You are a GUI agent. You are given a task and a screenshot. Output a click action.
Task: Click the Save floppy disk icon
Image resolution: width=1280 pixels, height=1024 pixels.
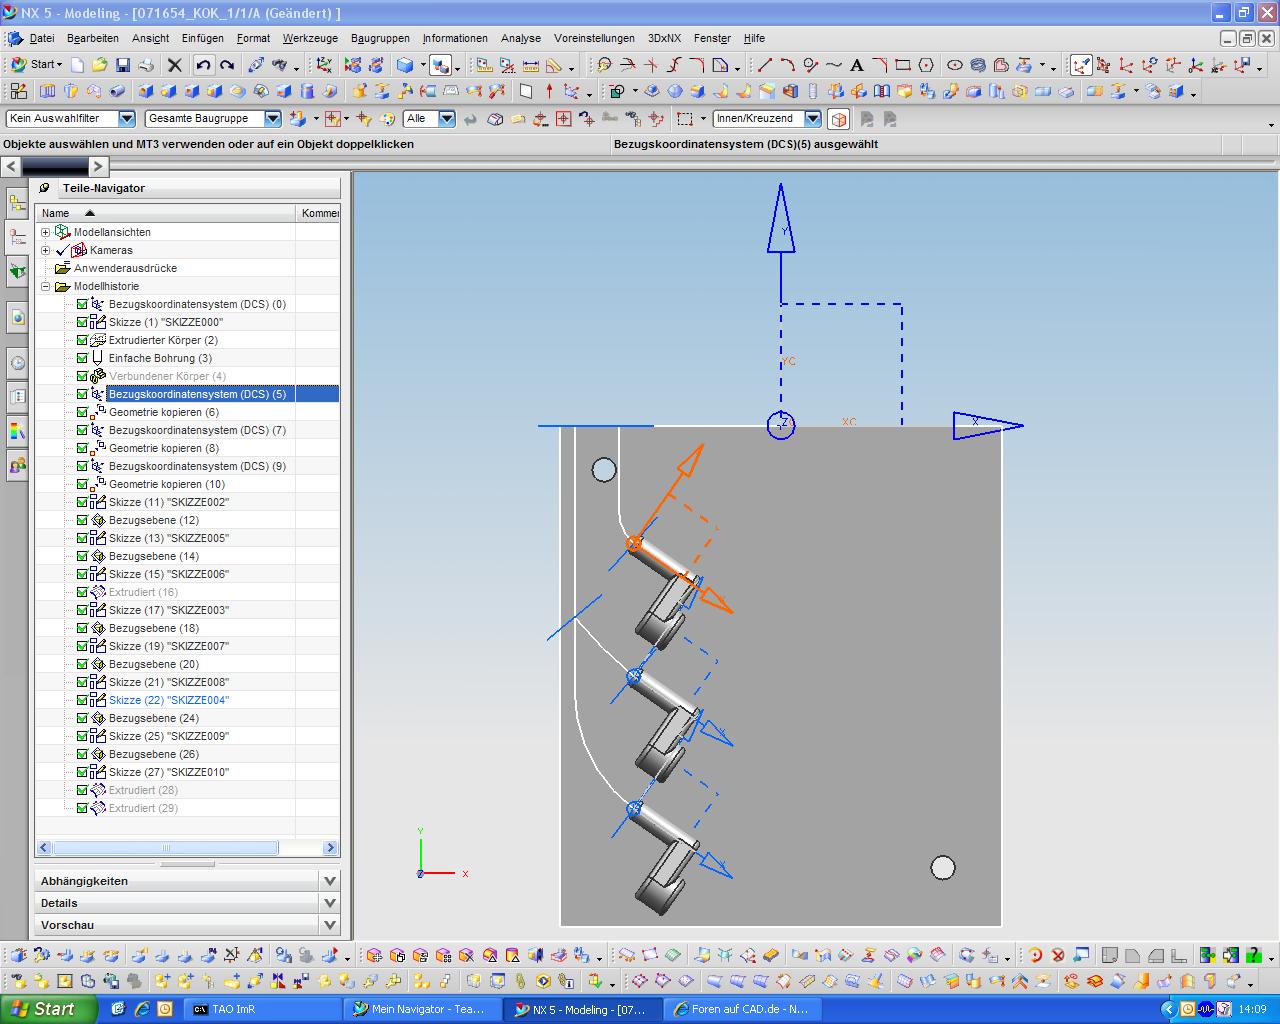(123, 65)
